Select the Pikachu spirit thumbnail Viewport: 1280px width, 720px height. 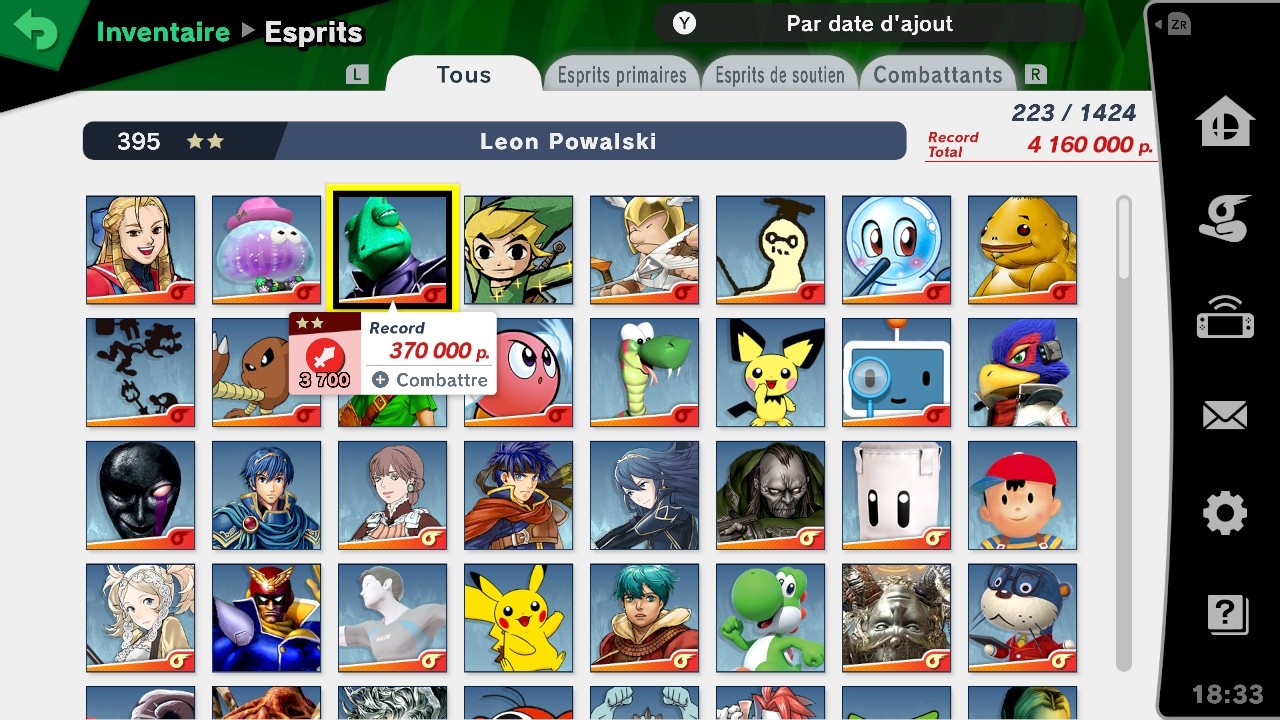(518, 618)
